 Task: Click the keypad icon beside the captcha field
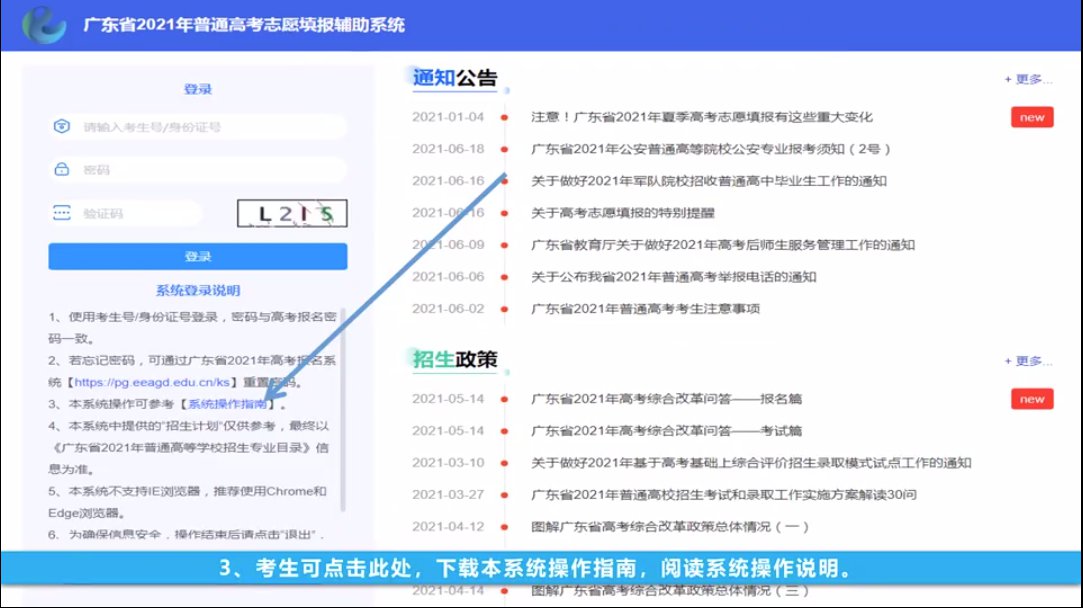[61, 213]
